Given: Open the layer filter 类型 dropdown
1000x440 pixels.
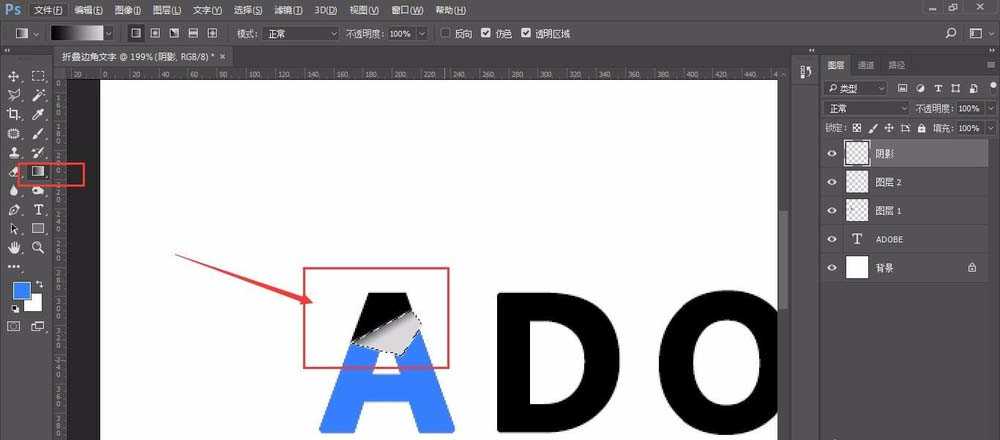Looking at the screenshot, I should [x=856, y=88].
